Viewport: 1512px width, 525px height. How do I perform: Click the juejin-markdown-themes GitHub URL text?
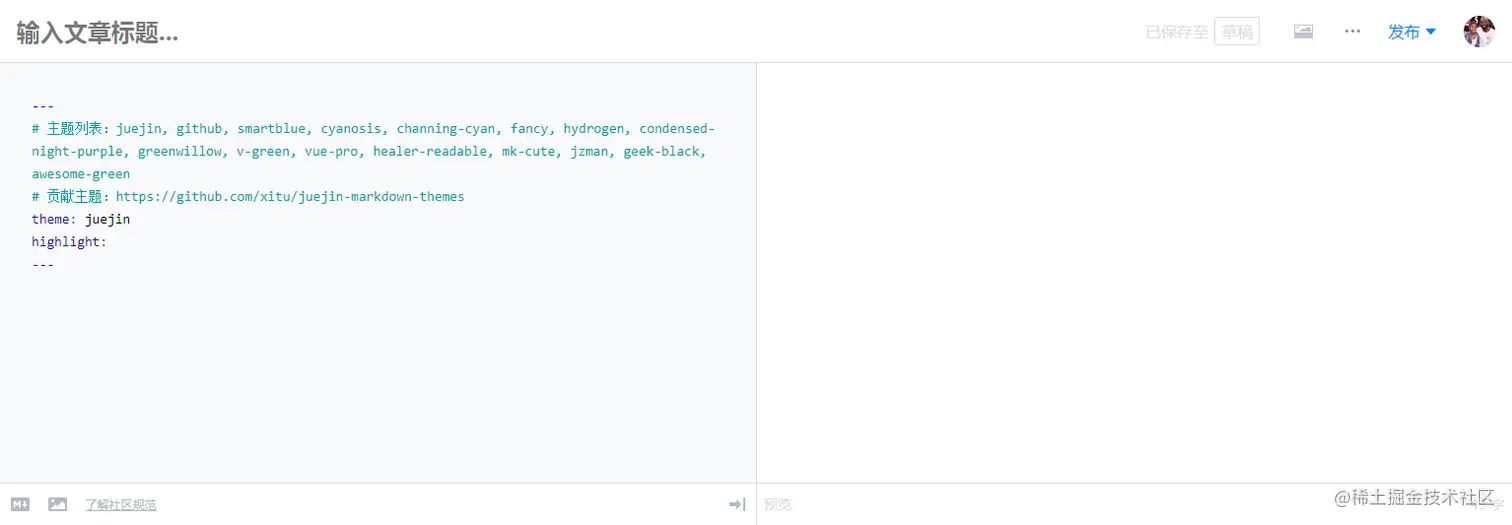tap(290, 196)
